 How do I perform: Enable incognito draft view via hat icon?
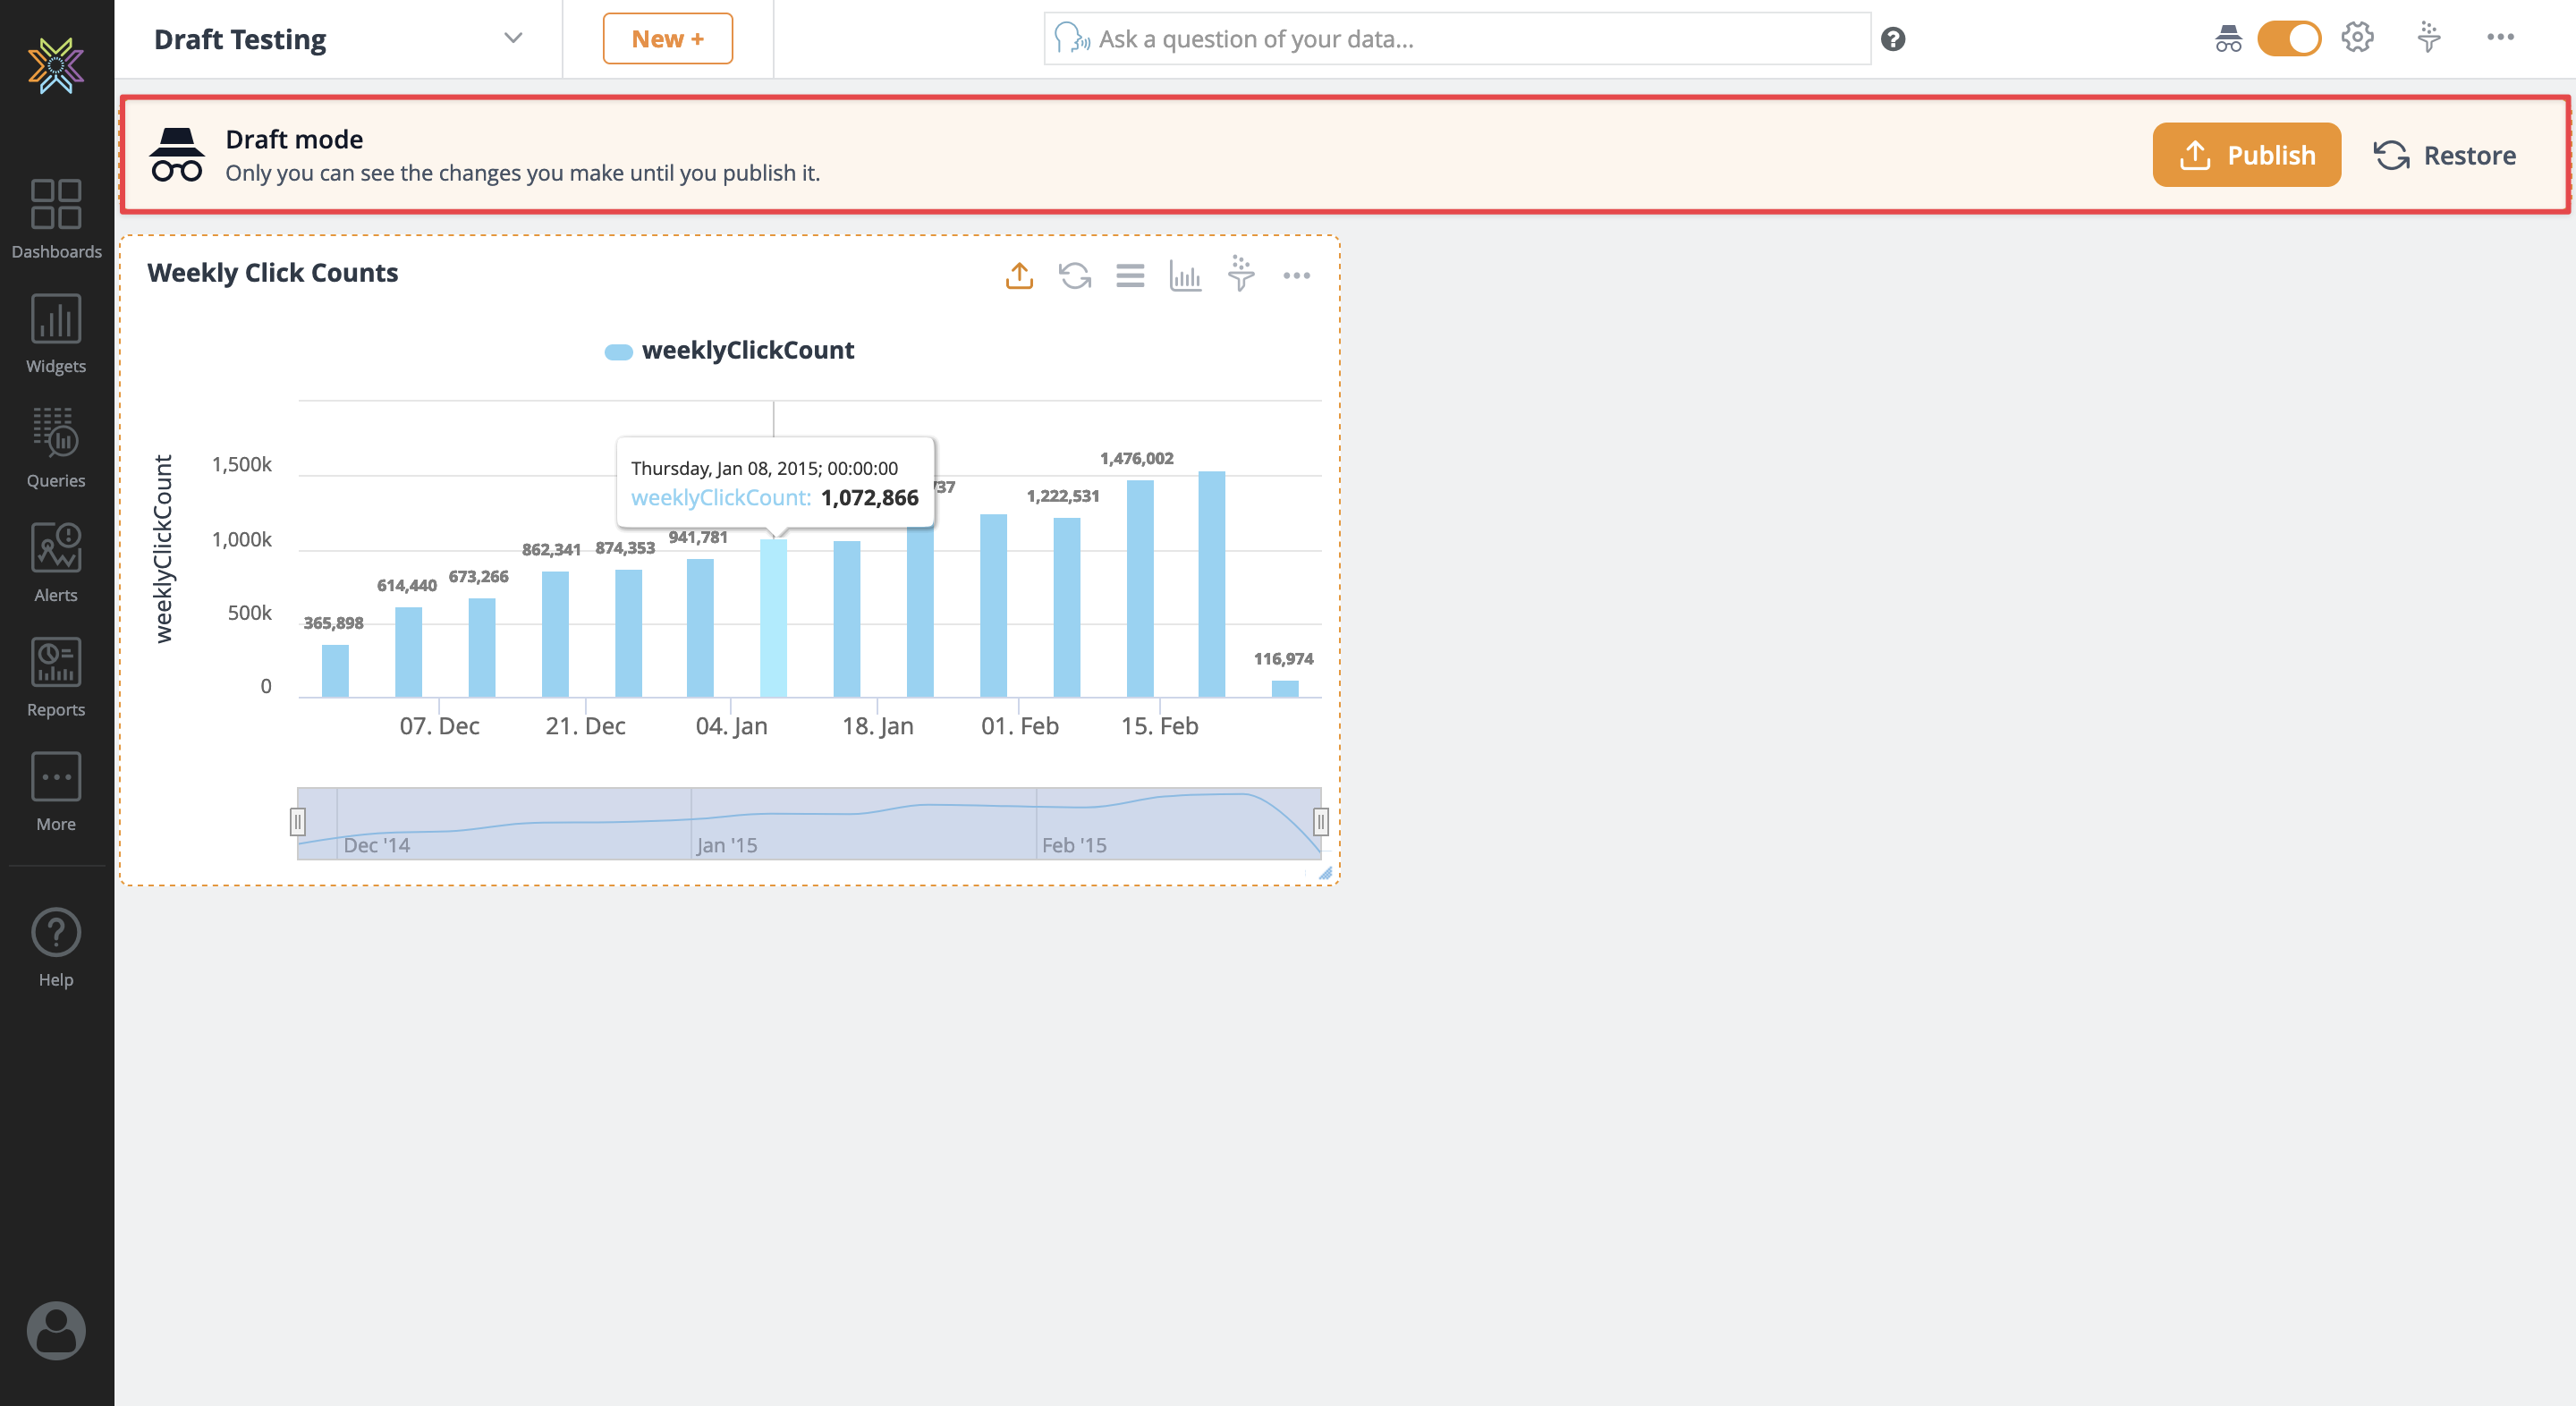point(2229,38)
